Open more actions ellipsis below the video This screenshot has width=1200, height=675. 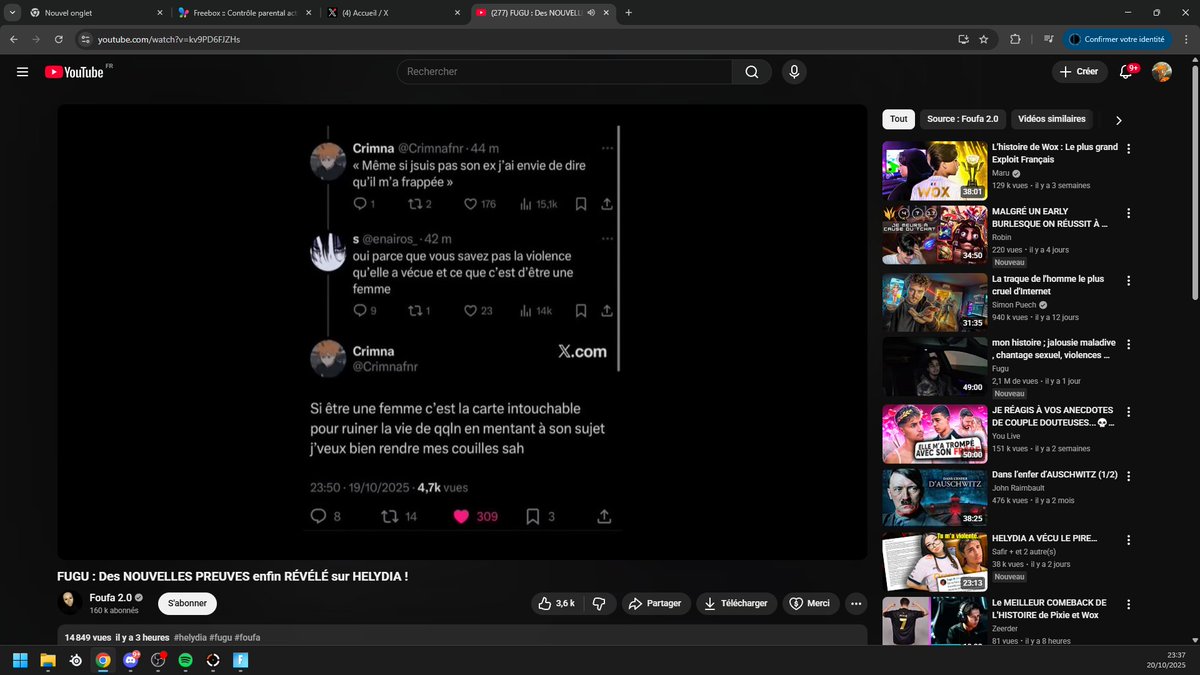[855, 603]
